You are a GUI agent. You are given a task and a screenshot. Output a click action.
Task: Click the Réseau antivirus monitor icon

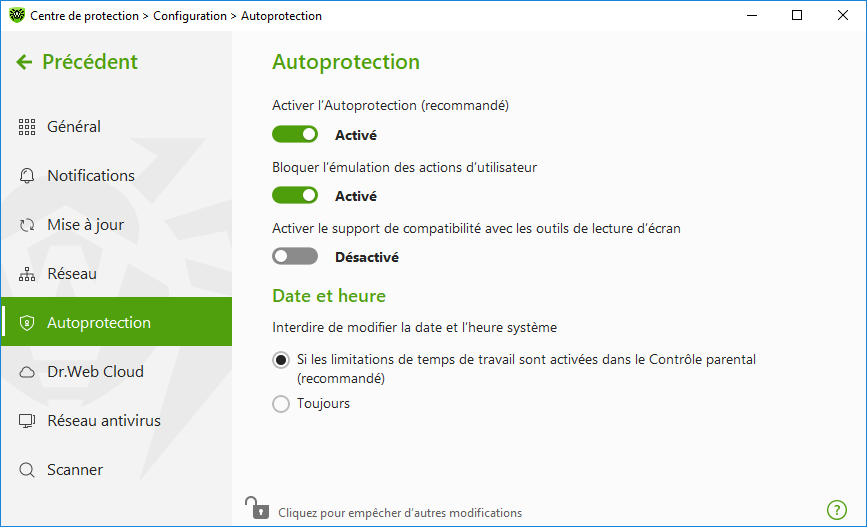coord(27,421)
